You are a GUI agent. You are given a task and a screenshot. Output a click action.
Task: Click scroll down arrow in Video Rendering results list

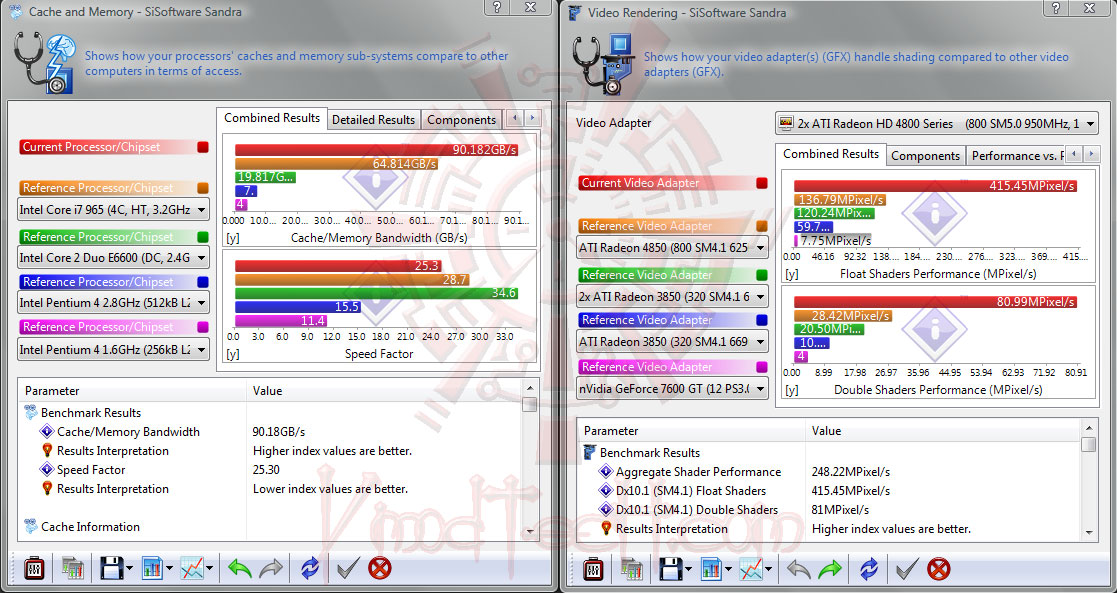pos(1088,532)
